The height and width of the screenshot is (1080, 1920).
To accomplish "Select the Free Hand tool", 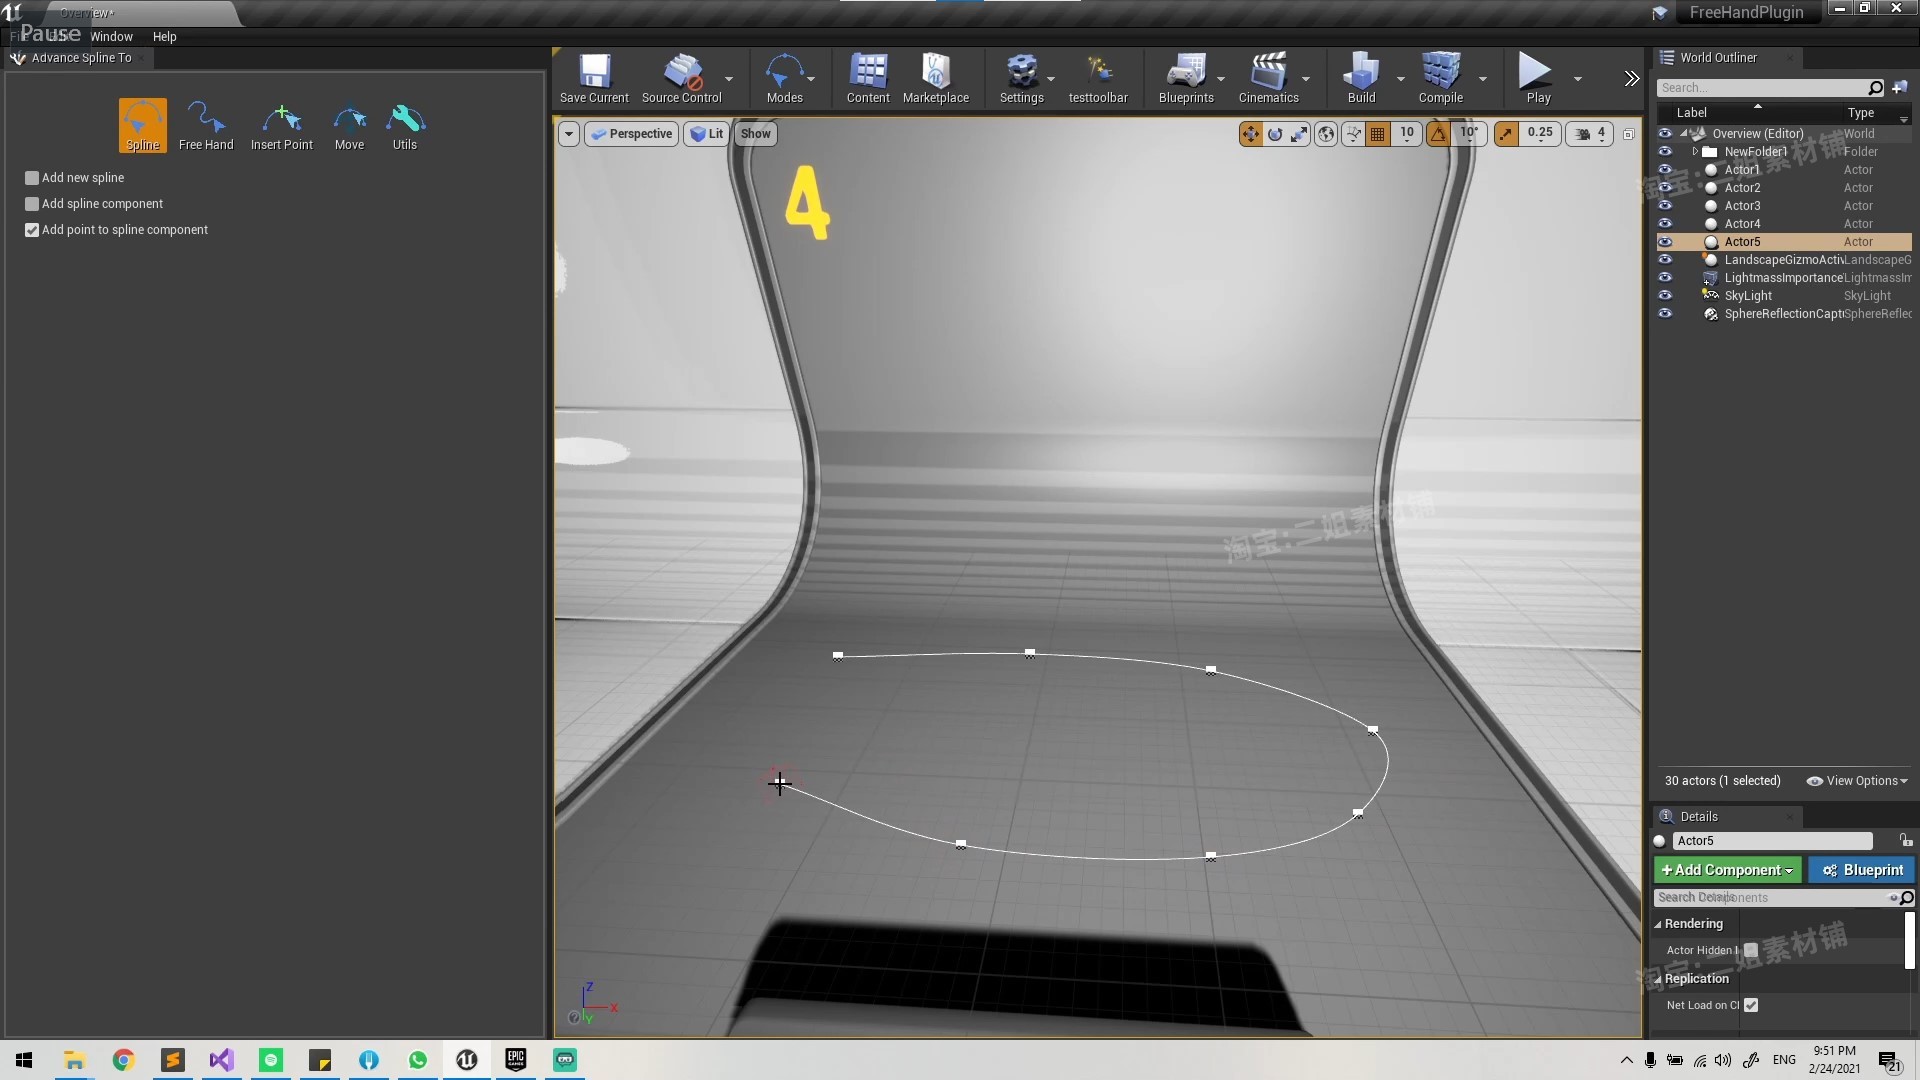I will pos(206,123).
